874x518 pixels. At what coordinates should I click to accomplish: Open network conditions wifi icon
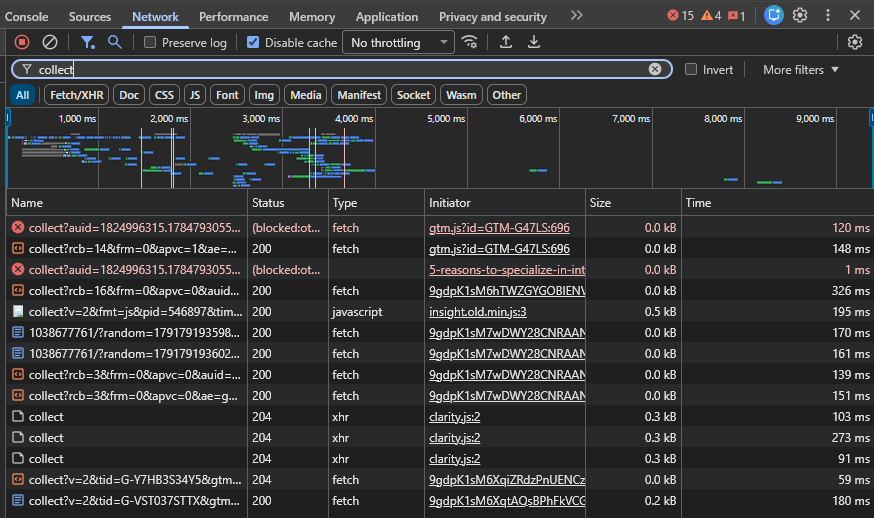tap(469, 42)
